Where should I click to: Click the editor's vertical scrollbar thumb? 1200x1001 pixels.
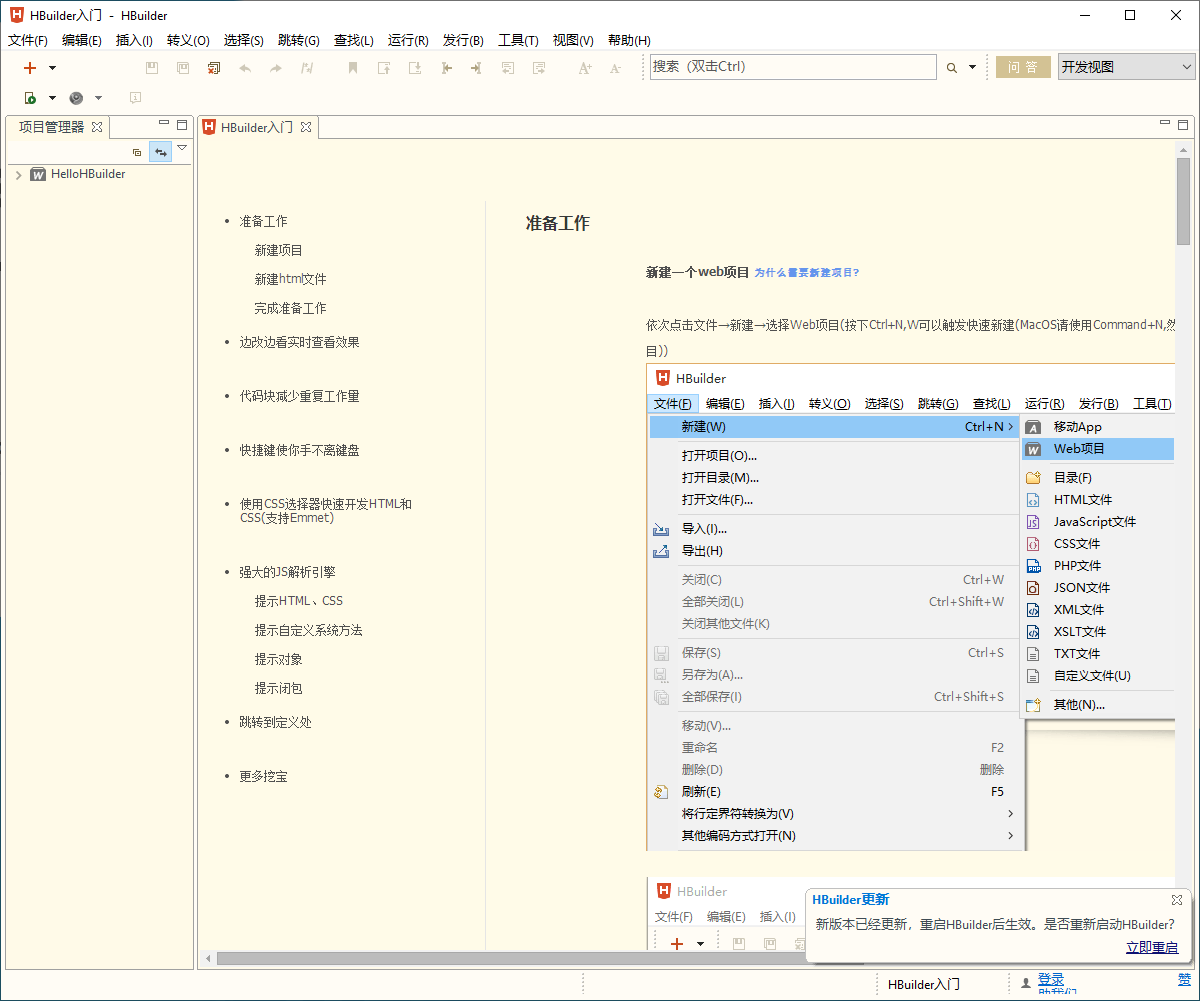(1183, 200)
